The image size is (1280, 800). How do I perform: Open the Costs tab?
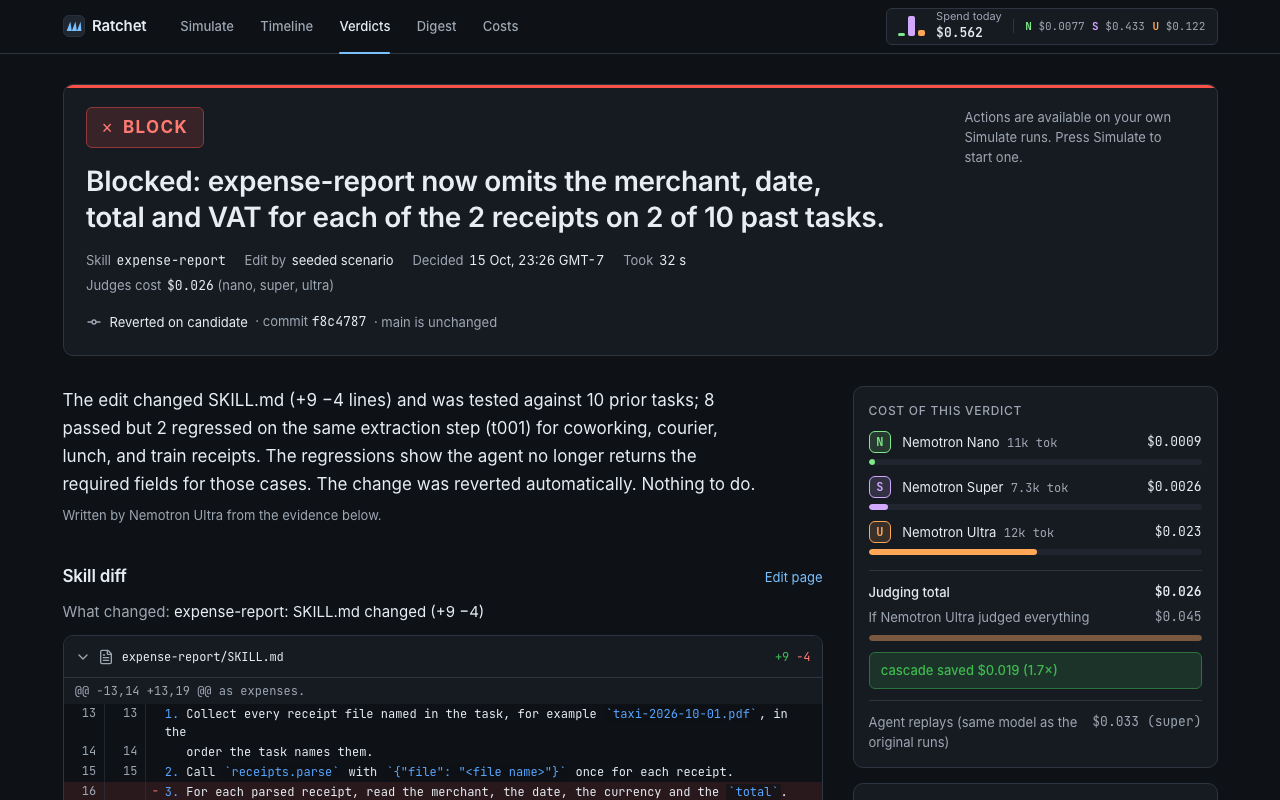(500, 26)
